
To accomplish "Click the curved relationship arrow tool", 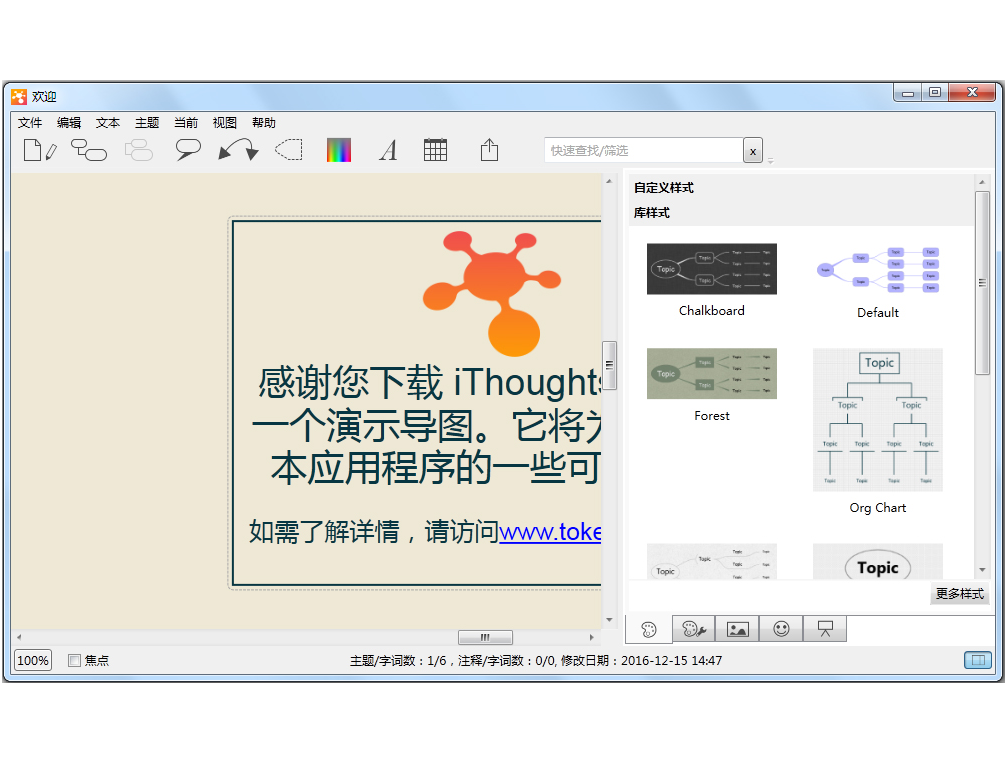I will click(237, 149).
